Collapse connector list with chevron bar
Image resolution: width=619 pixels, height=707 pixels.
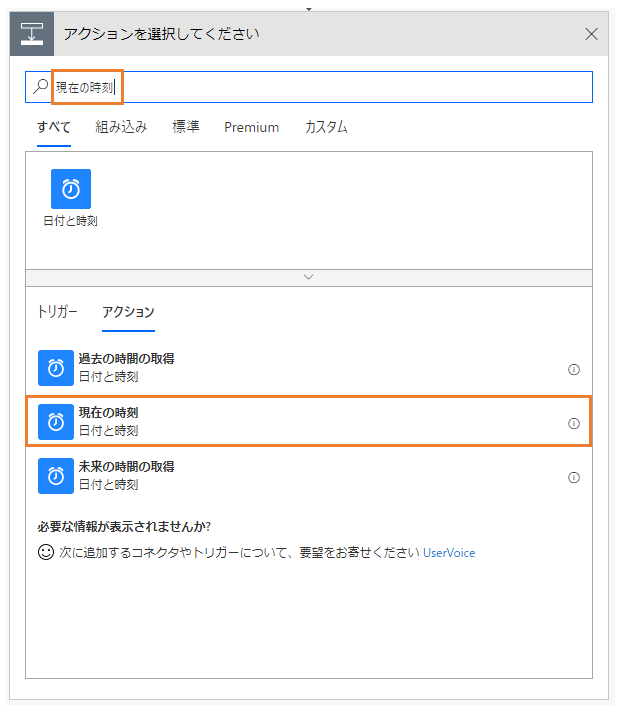[x=309, y=277]
